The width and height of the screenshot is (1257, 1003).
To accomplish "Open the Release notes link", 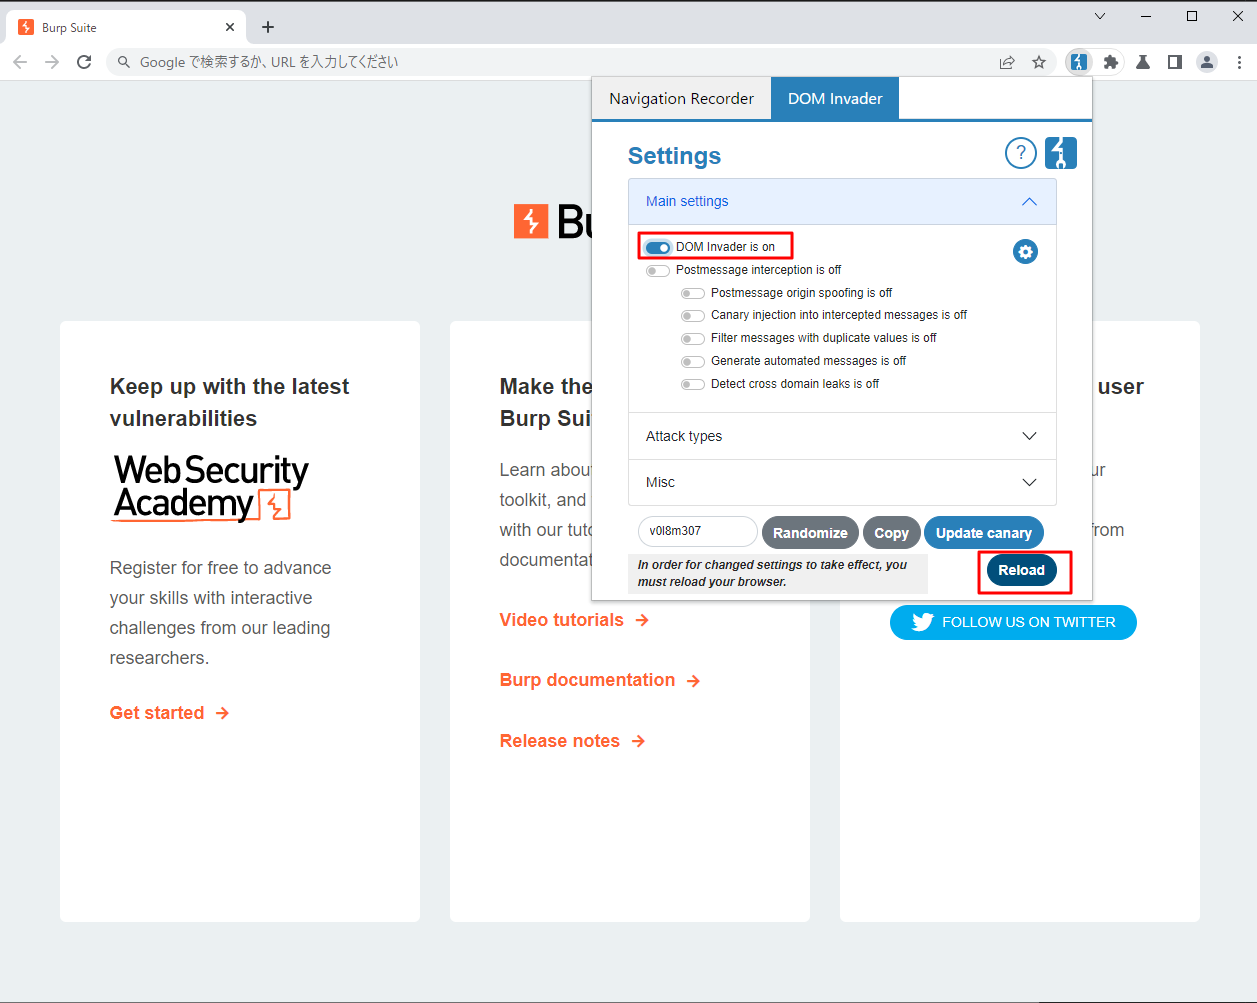I will point(573,741).
